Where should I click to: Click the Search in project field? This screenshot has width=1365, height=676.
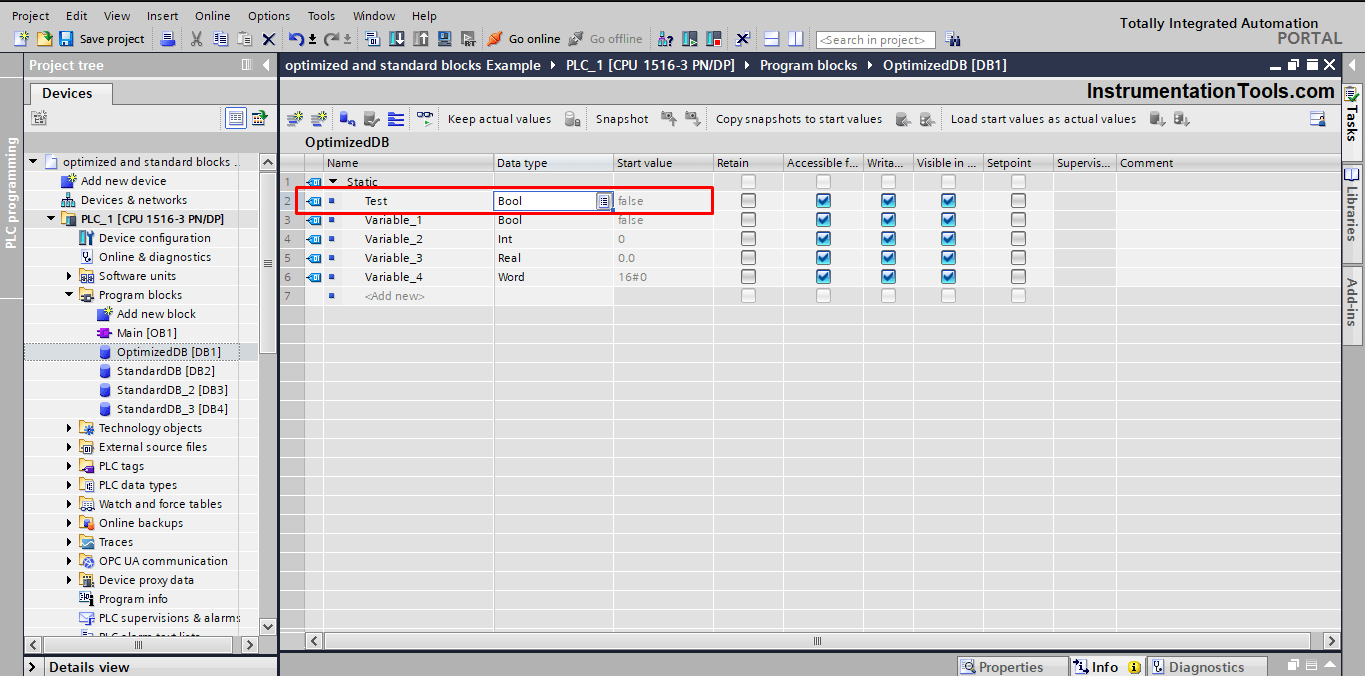[x=876, y=40]
